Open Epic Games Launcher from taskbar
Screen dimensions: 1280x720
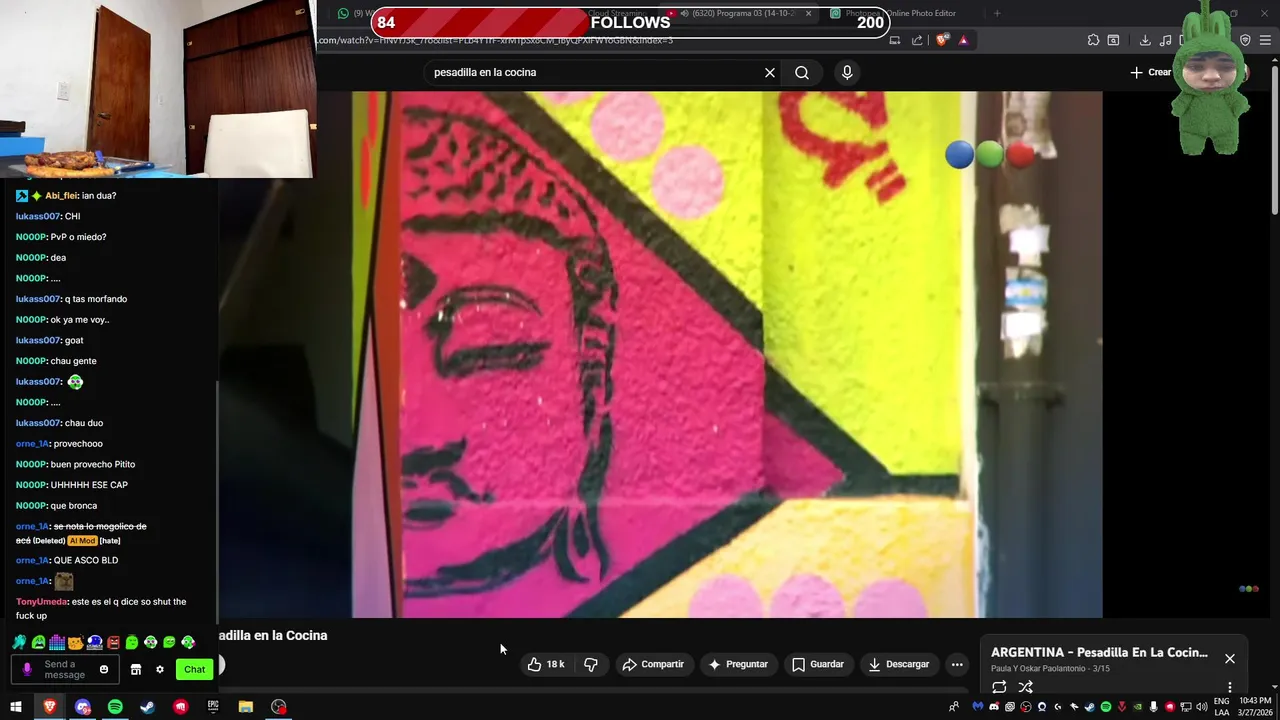[213, 707]
